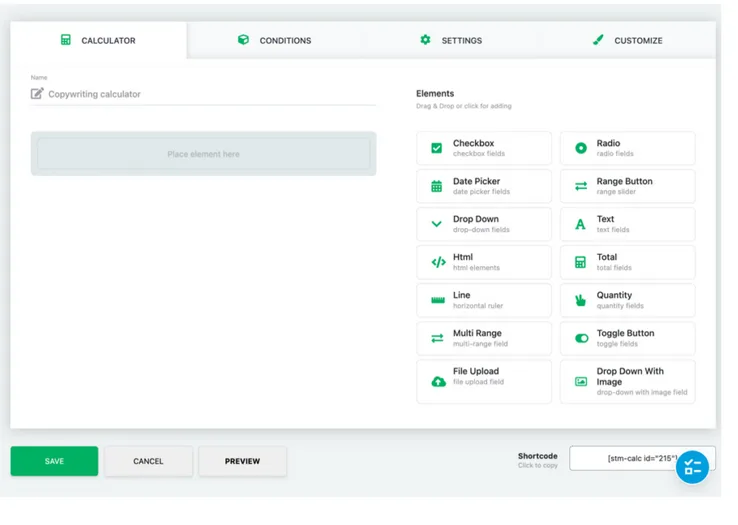Select the Date Picker label
Image resolution: width=738 pixels, height=525 pixels.
tap(476, 181)
